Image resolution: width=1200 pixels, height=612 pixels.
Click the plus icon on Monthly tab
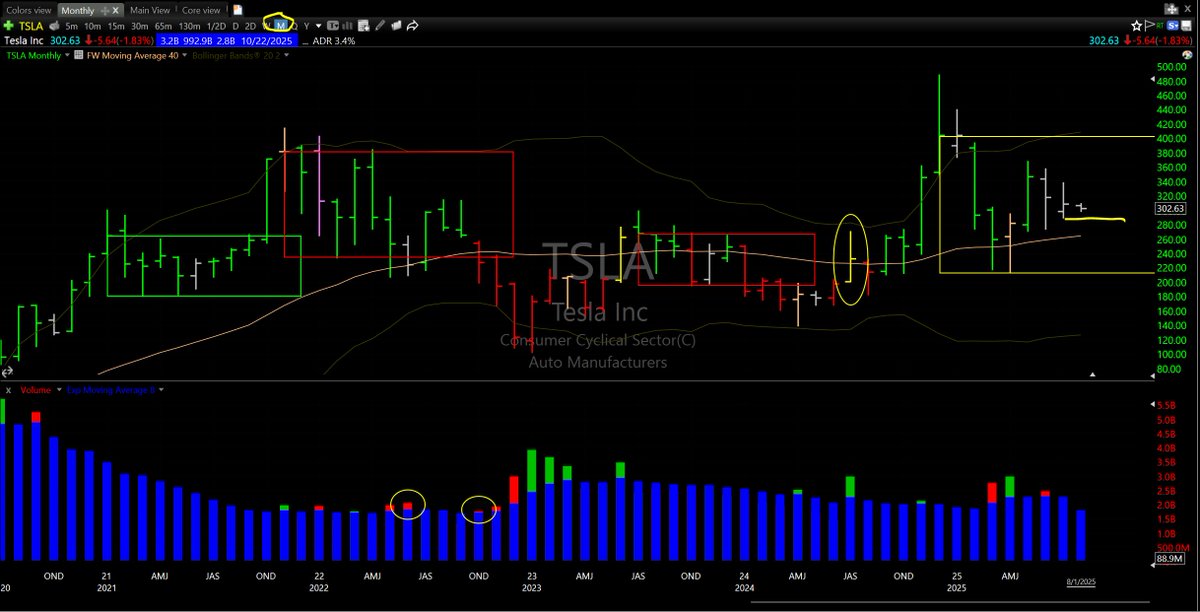click(104, 10)
